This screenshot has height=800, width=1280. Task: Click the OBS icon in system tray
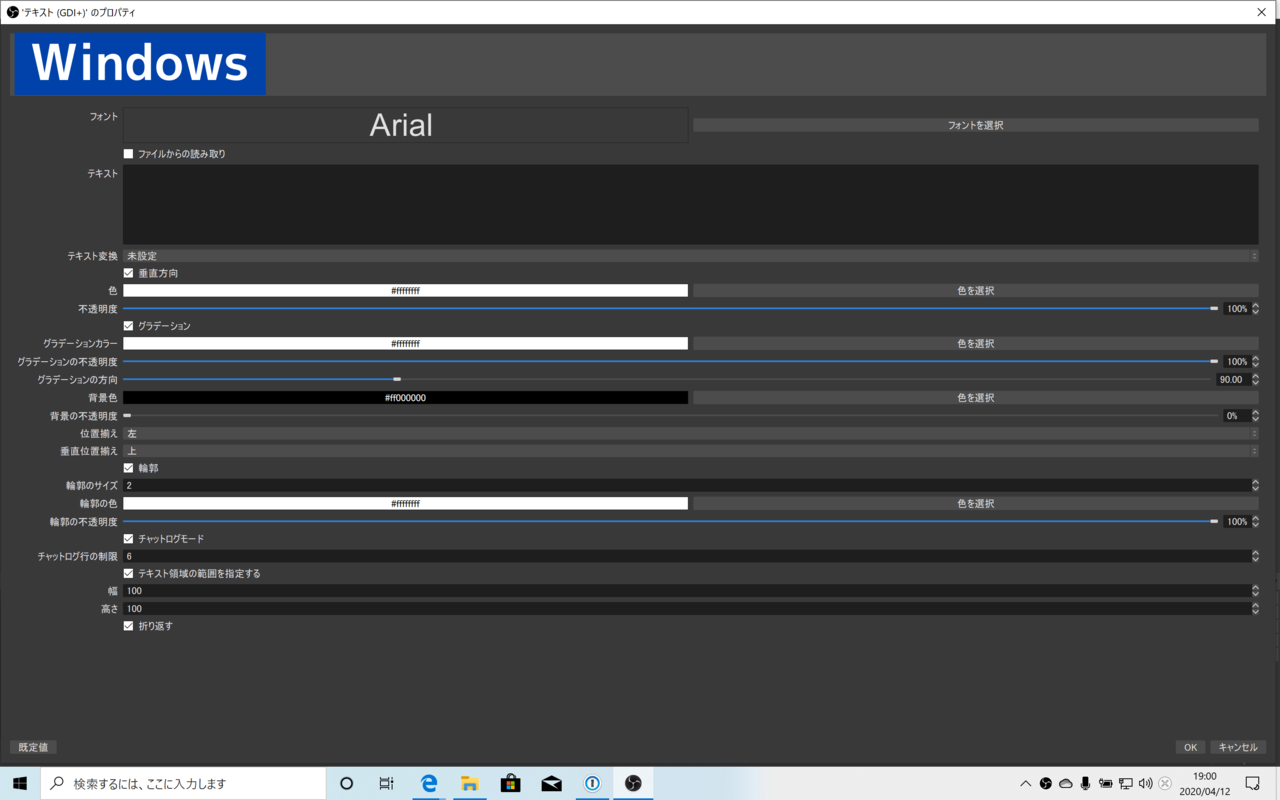coord(1045,784)
